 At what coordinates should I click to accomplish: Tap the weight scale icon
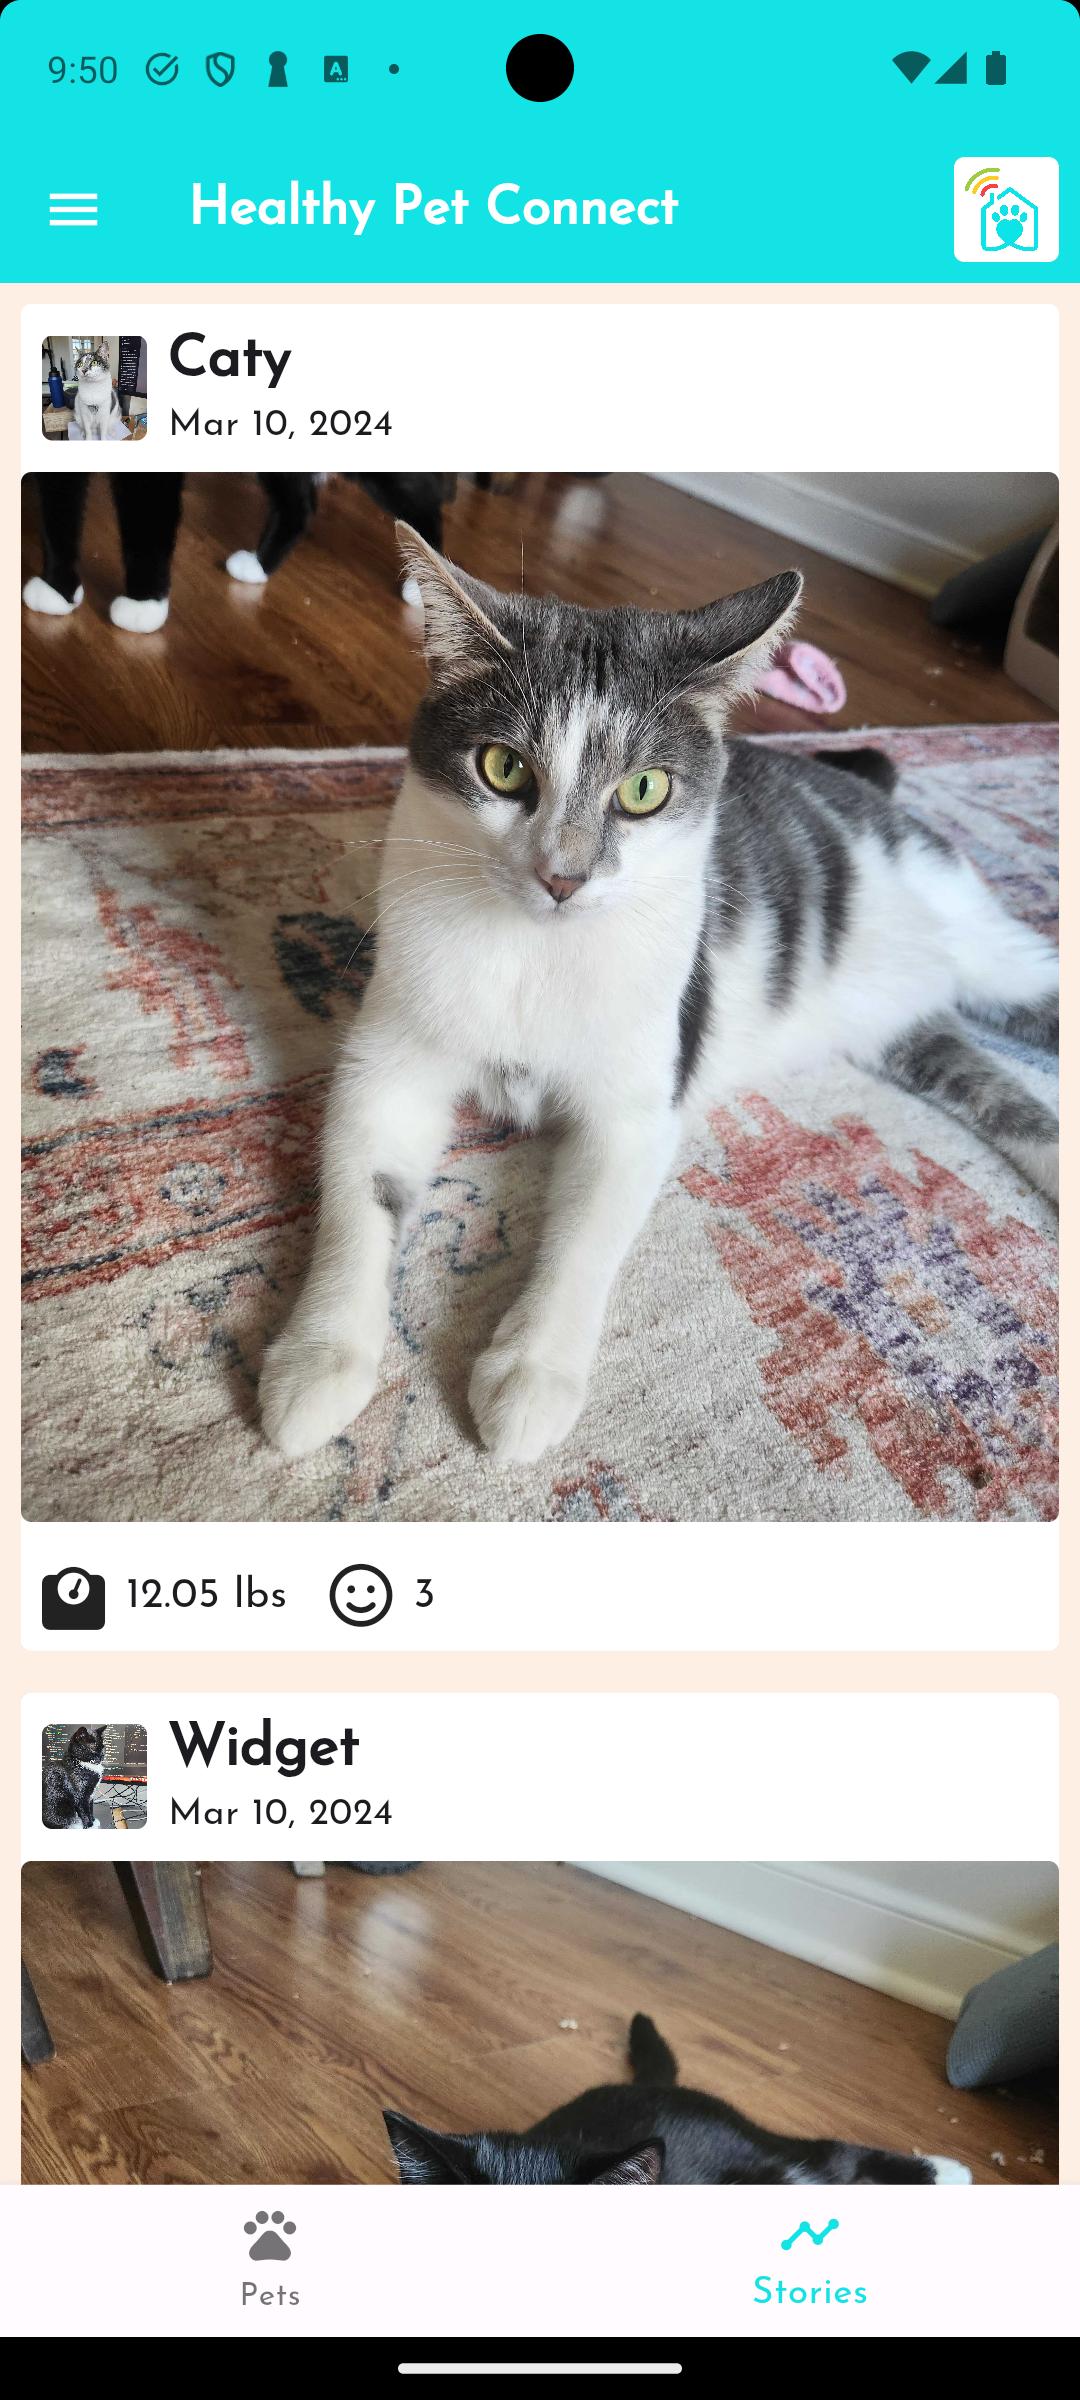coord(73,1595)
